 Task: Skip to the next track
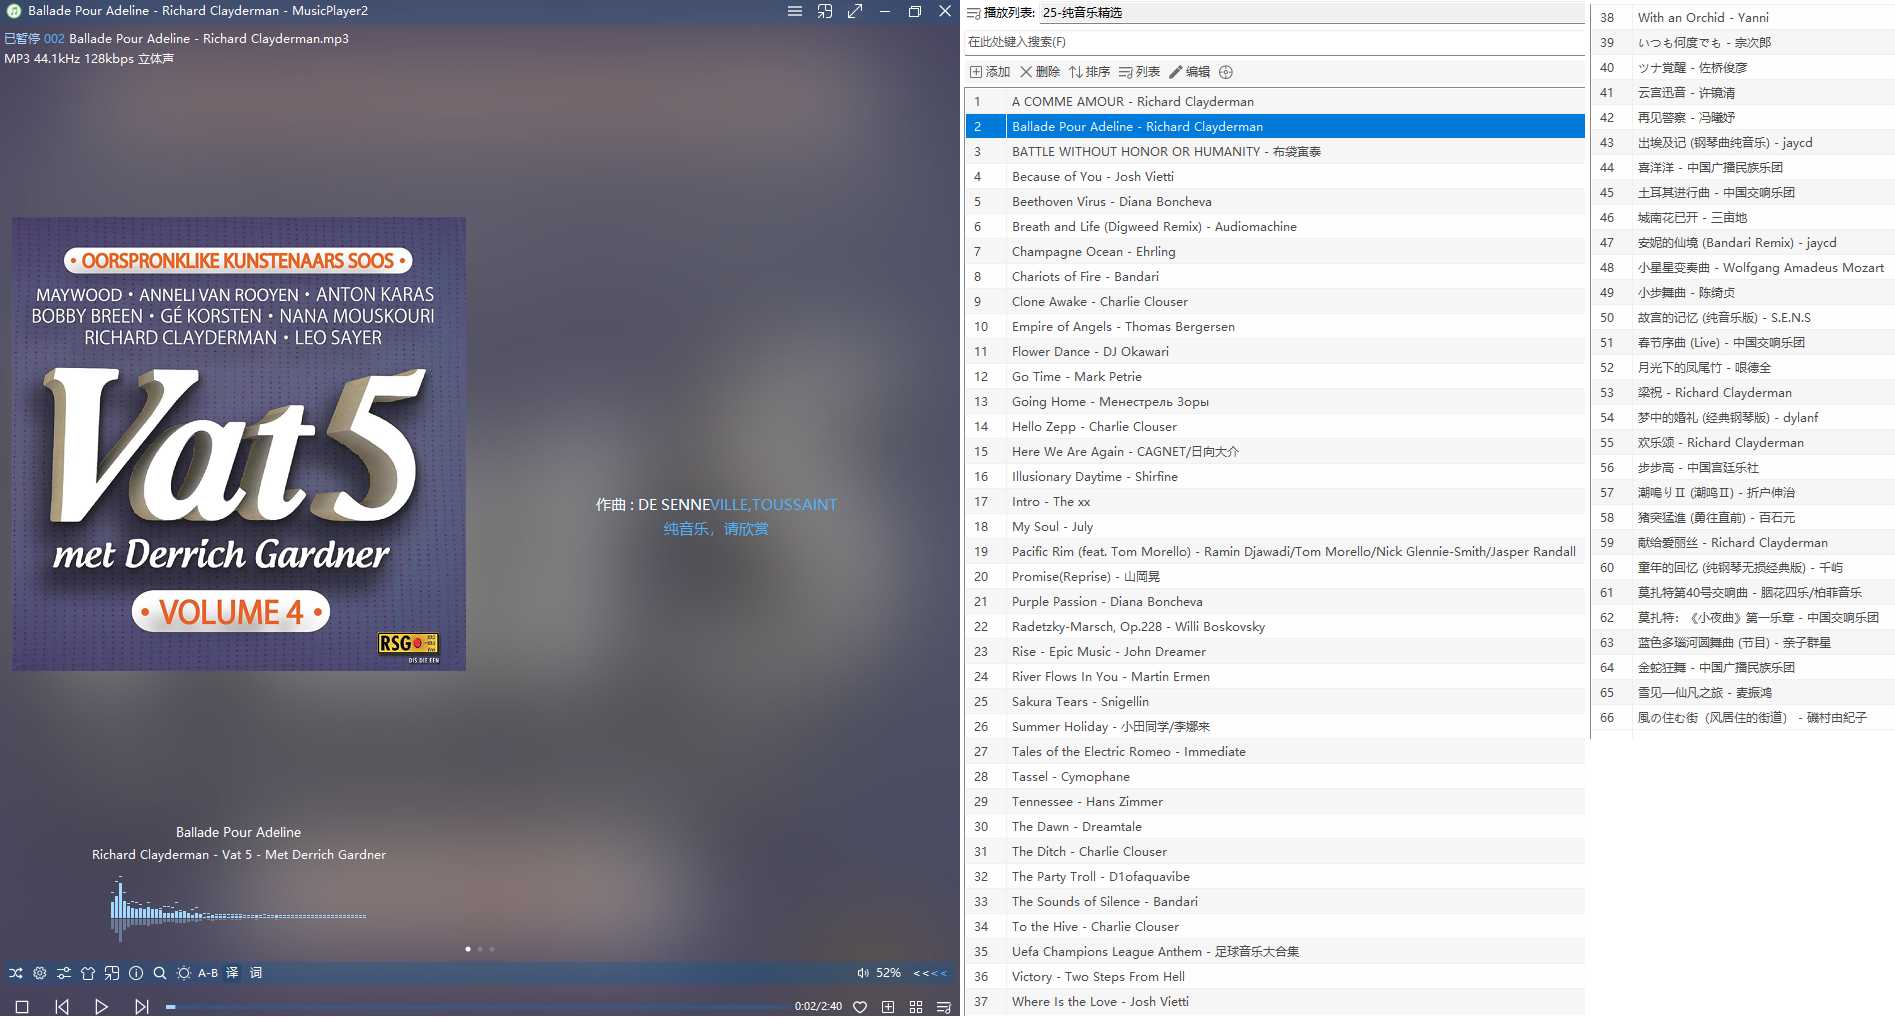tap(141, 1007)
